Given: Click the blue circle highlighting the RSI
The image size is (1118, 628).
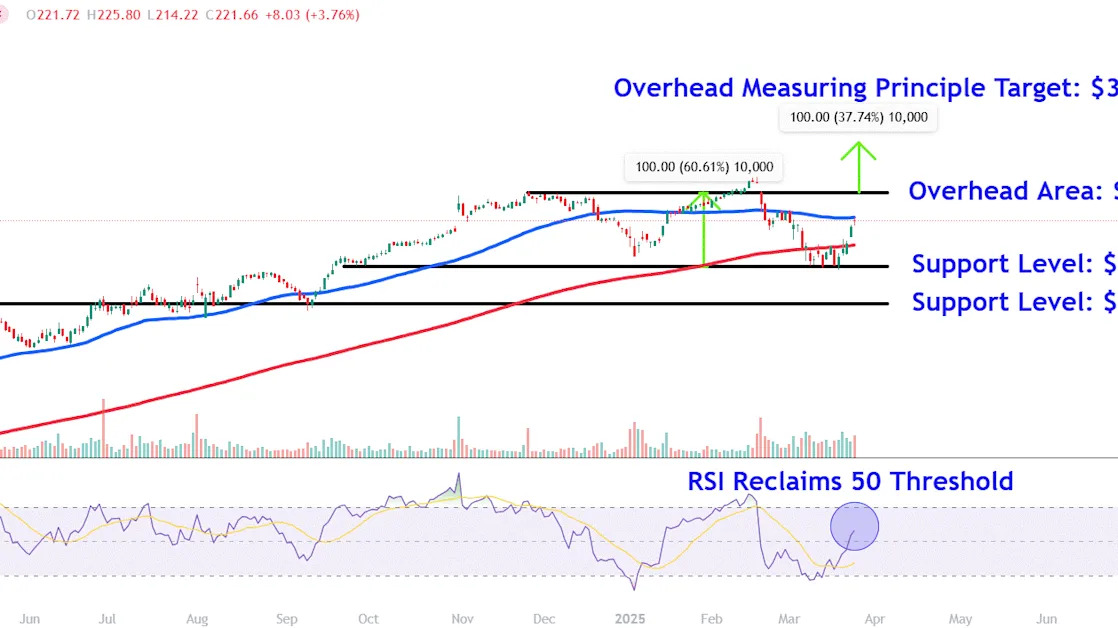Looking at the screenshot, I should [x=854, y=527].
